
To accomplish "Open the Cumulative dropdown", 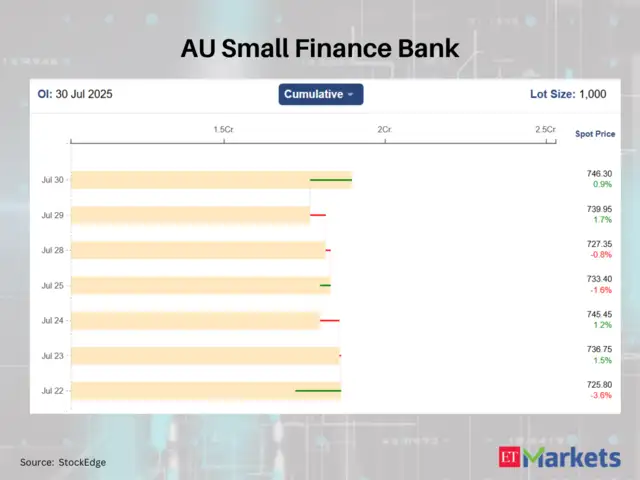I will [x=320, y=94].
